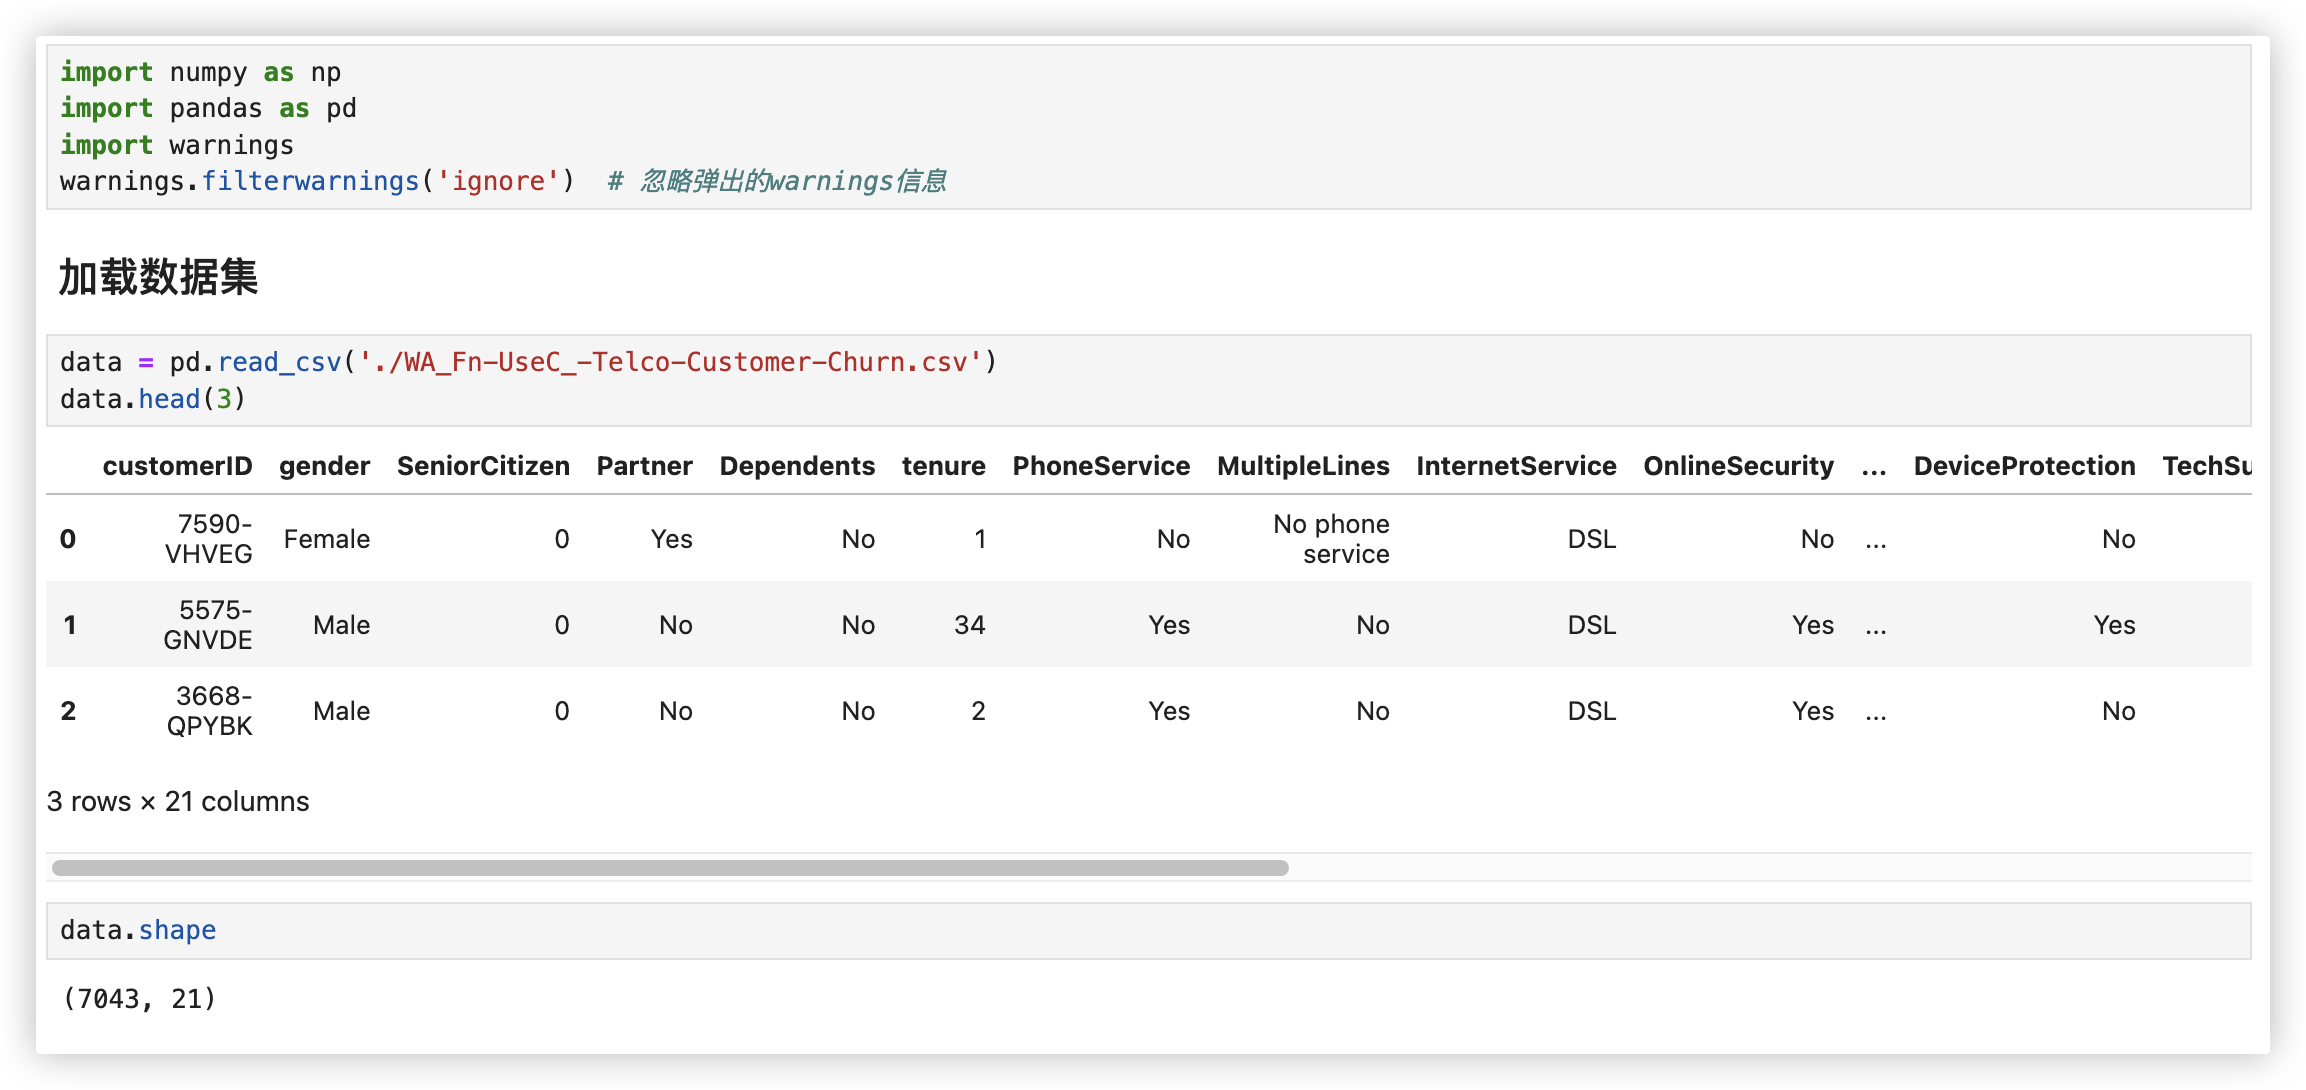The width and height of the screenshot is (2306, 1090).
Task: Click the gender column header
Action: click(324, 466)
